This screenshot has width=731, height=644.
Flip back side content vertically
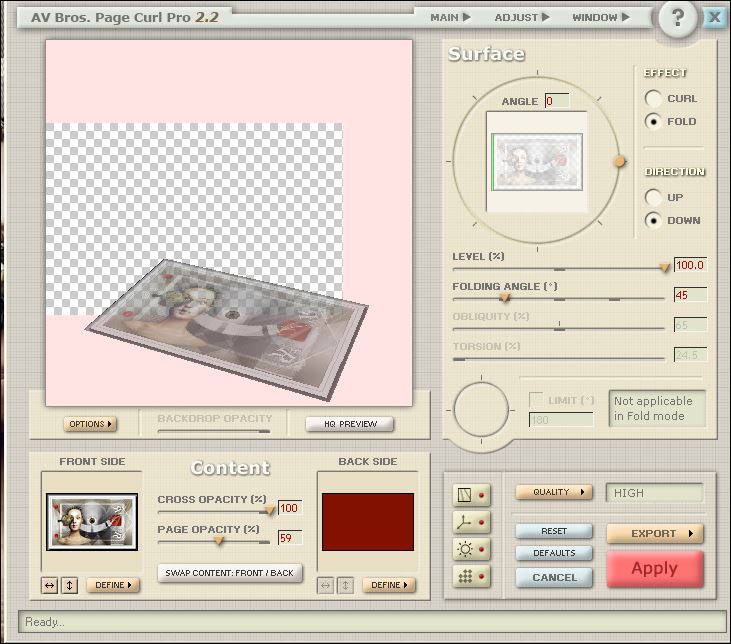coord(345,585)
